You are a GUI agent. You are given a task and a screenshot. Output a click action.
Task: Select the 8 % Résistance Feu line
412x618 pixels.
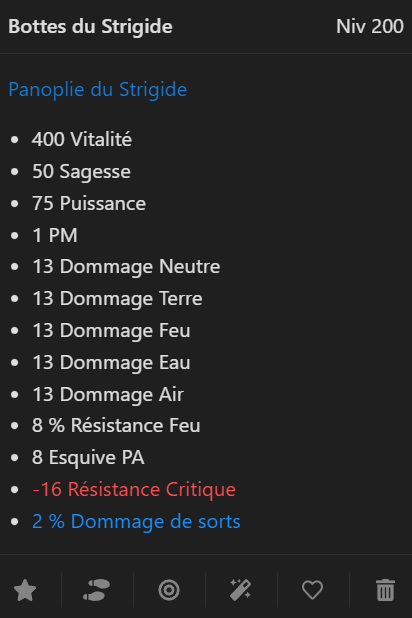tap(116, 426)
